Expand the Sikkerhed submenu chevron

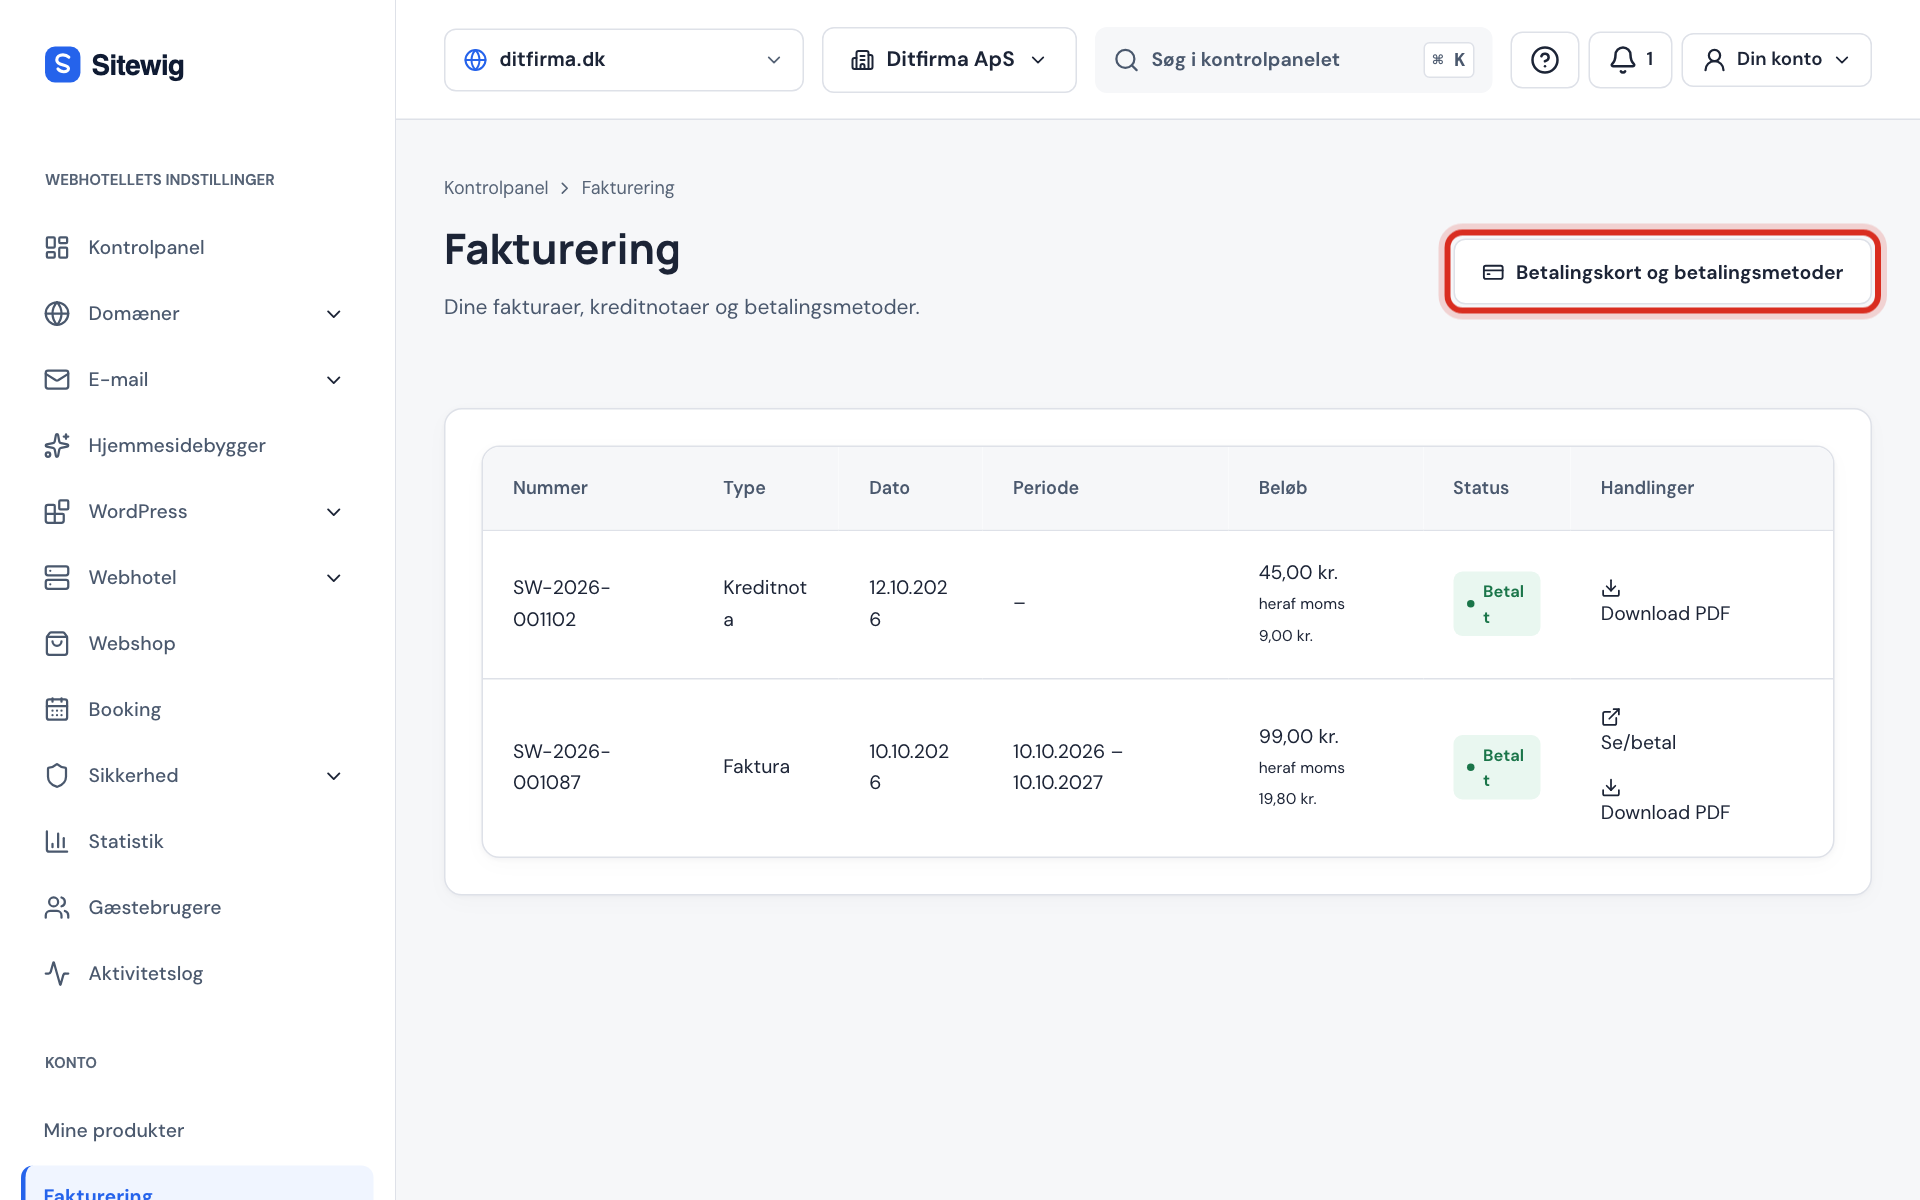click(x=334, y=776)
